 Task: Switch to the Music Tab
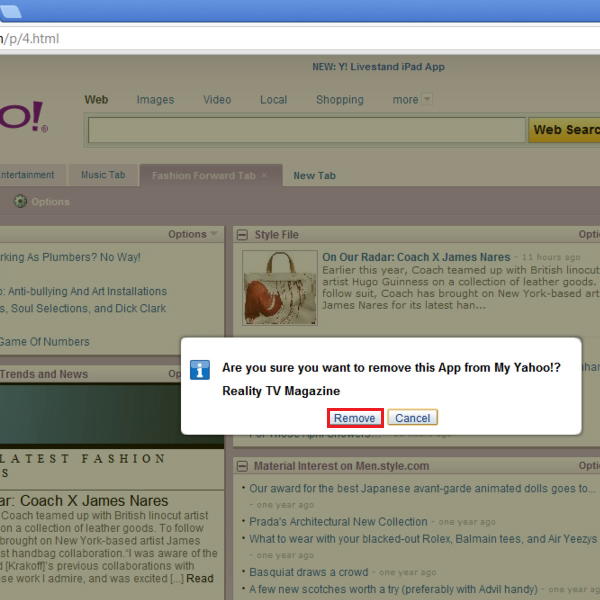point(103,175)
